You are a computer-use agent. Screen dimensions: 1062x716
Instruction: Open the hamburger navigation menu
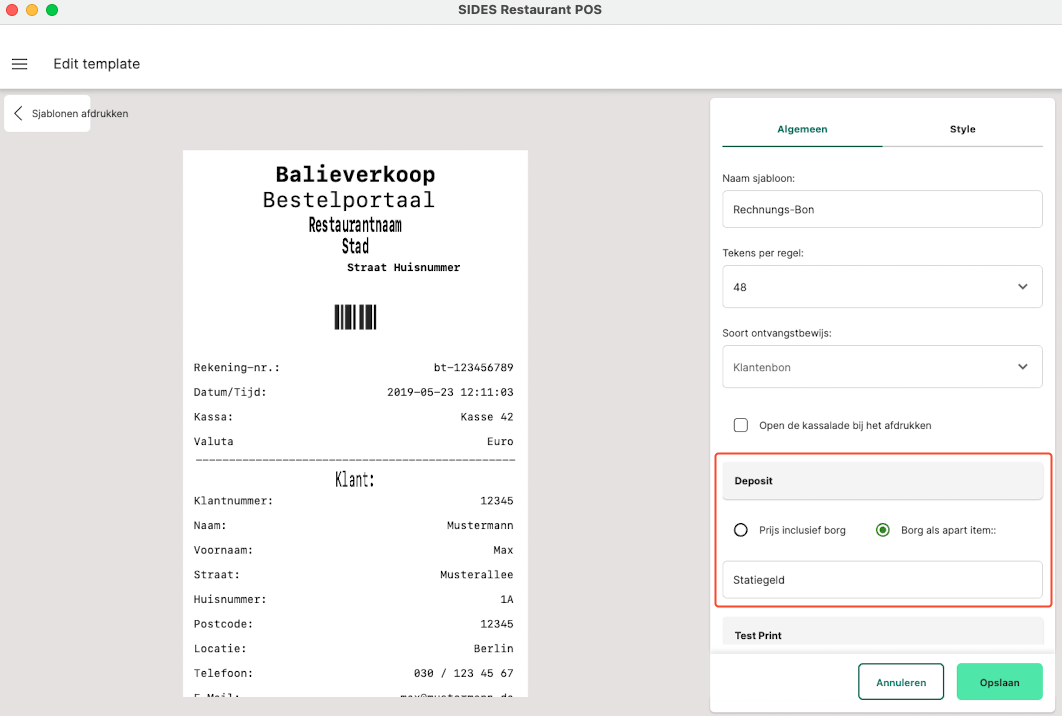pos(19,64)
